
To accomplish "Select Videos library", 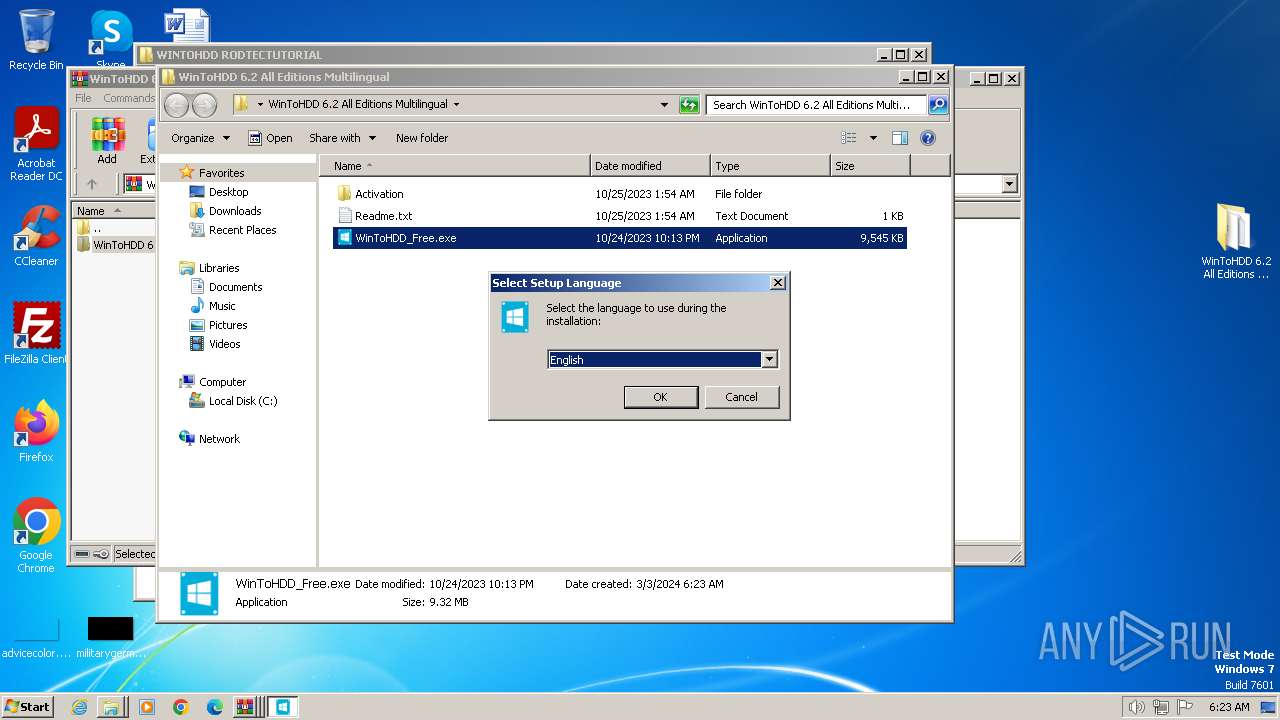I will [x=224, y=344].
